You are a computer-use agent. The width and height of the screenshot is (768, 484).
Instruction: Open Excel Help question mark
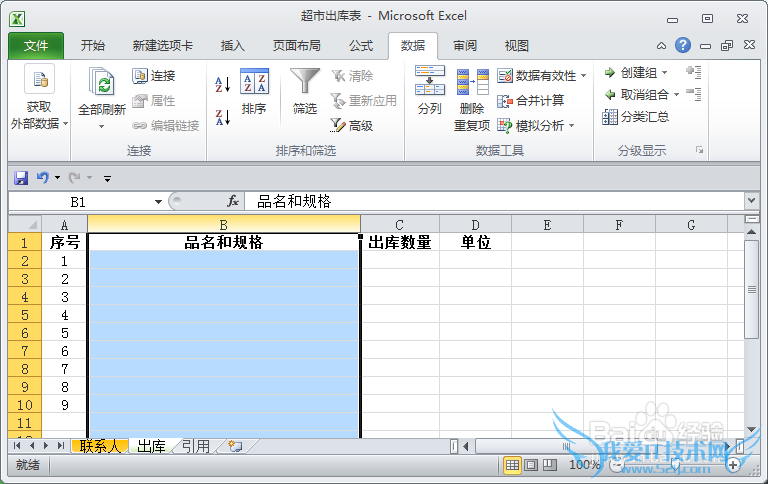point(682,46)
